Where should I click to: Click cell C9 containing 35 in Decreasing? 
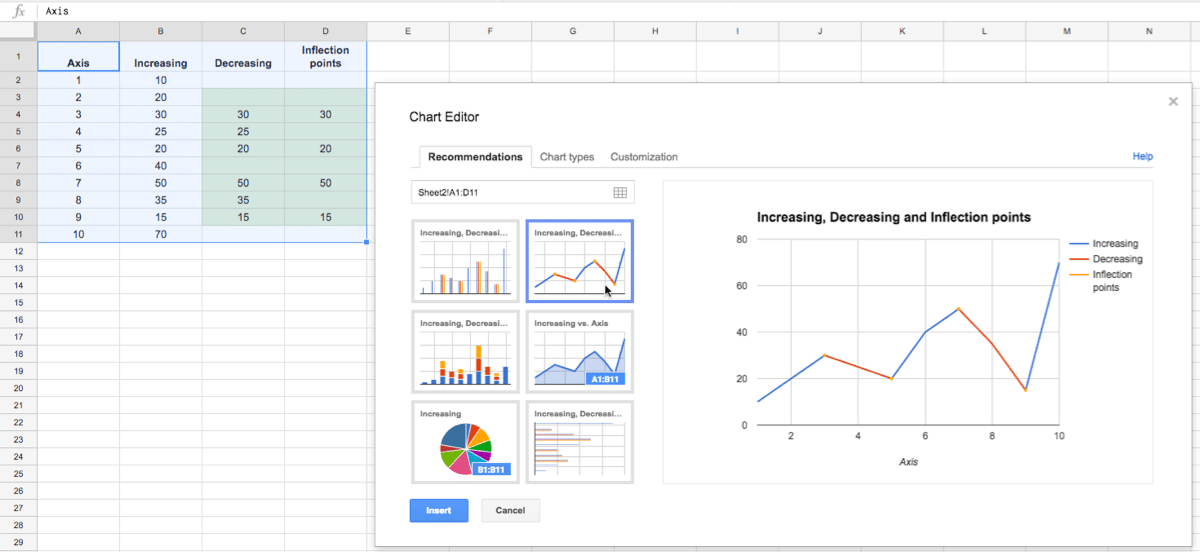[x=243, y=200]
